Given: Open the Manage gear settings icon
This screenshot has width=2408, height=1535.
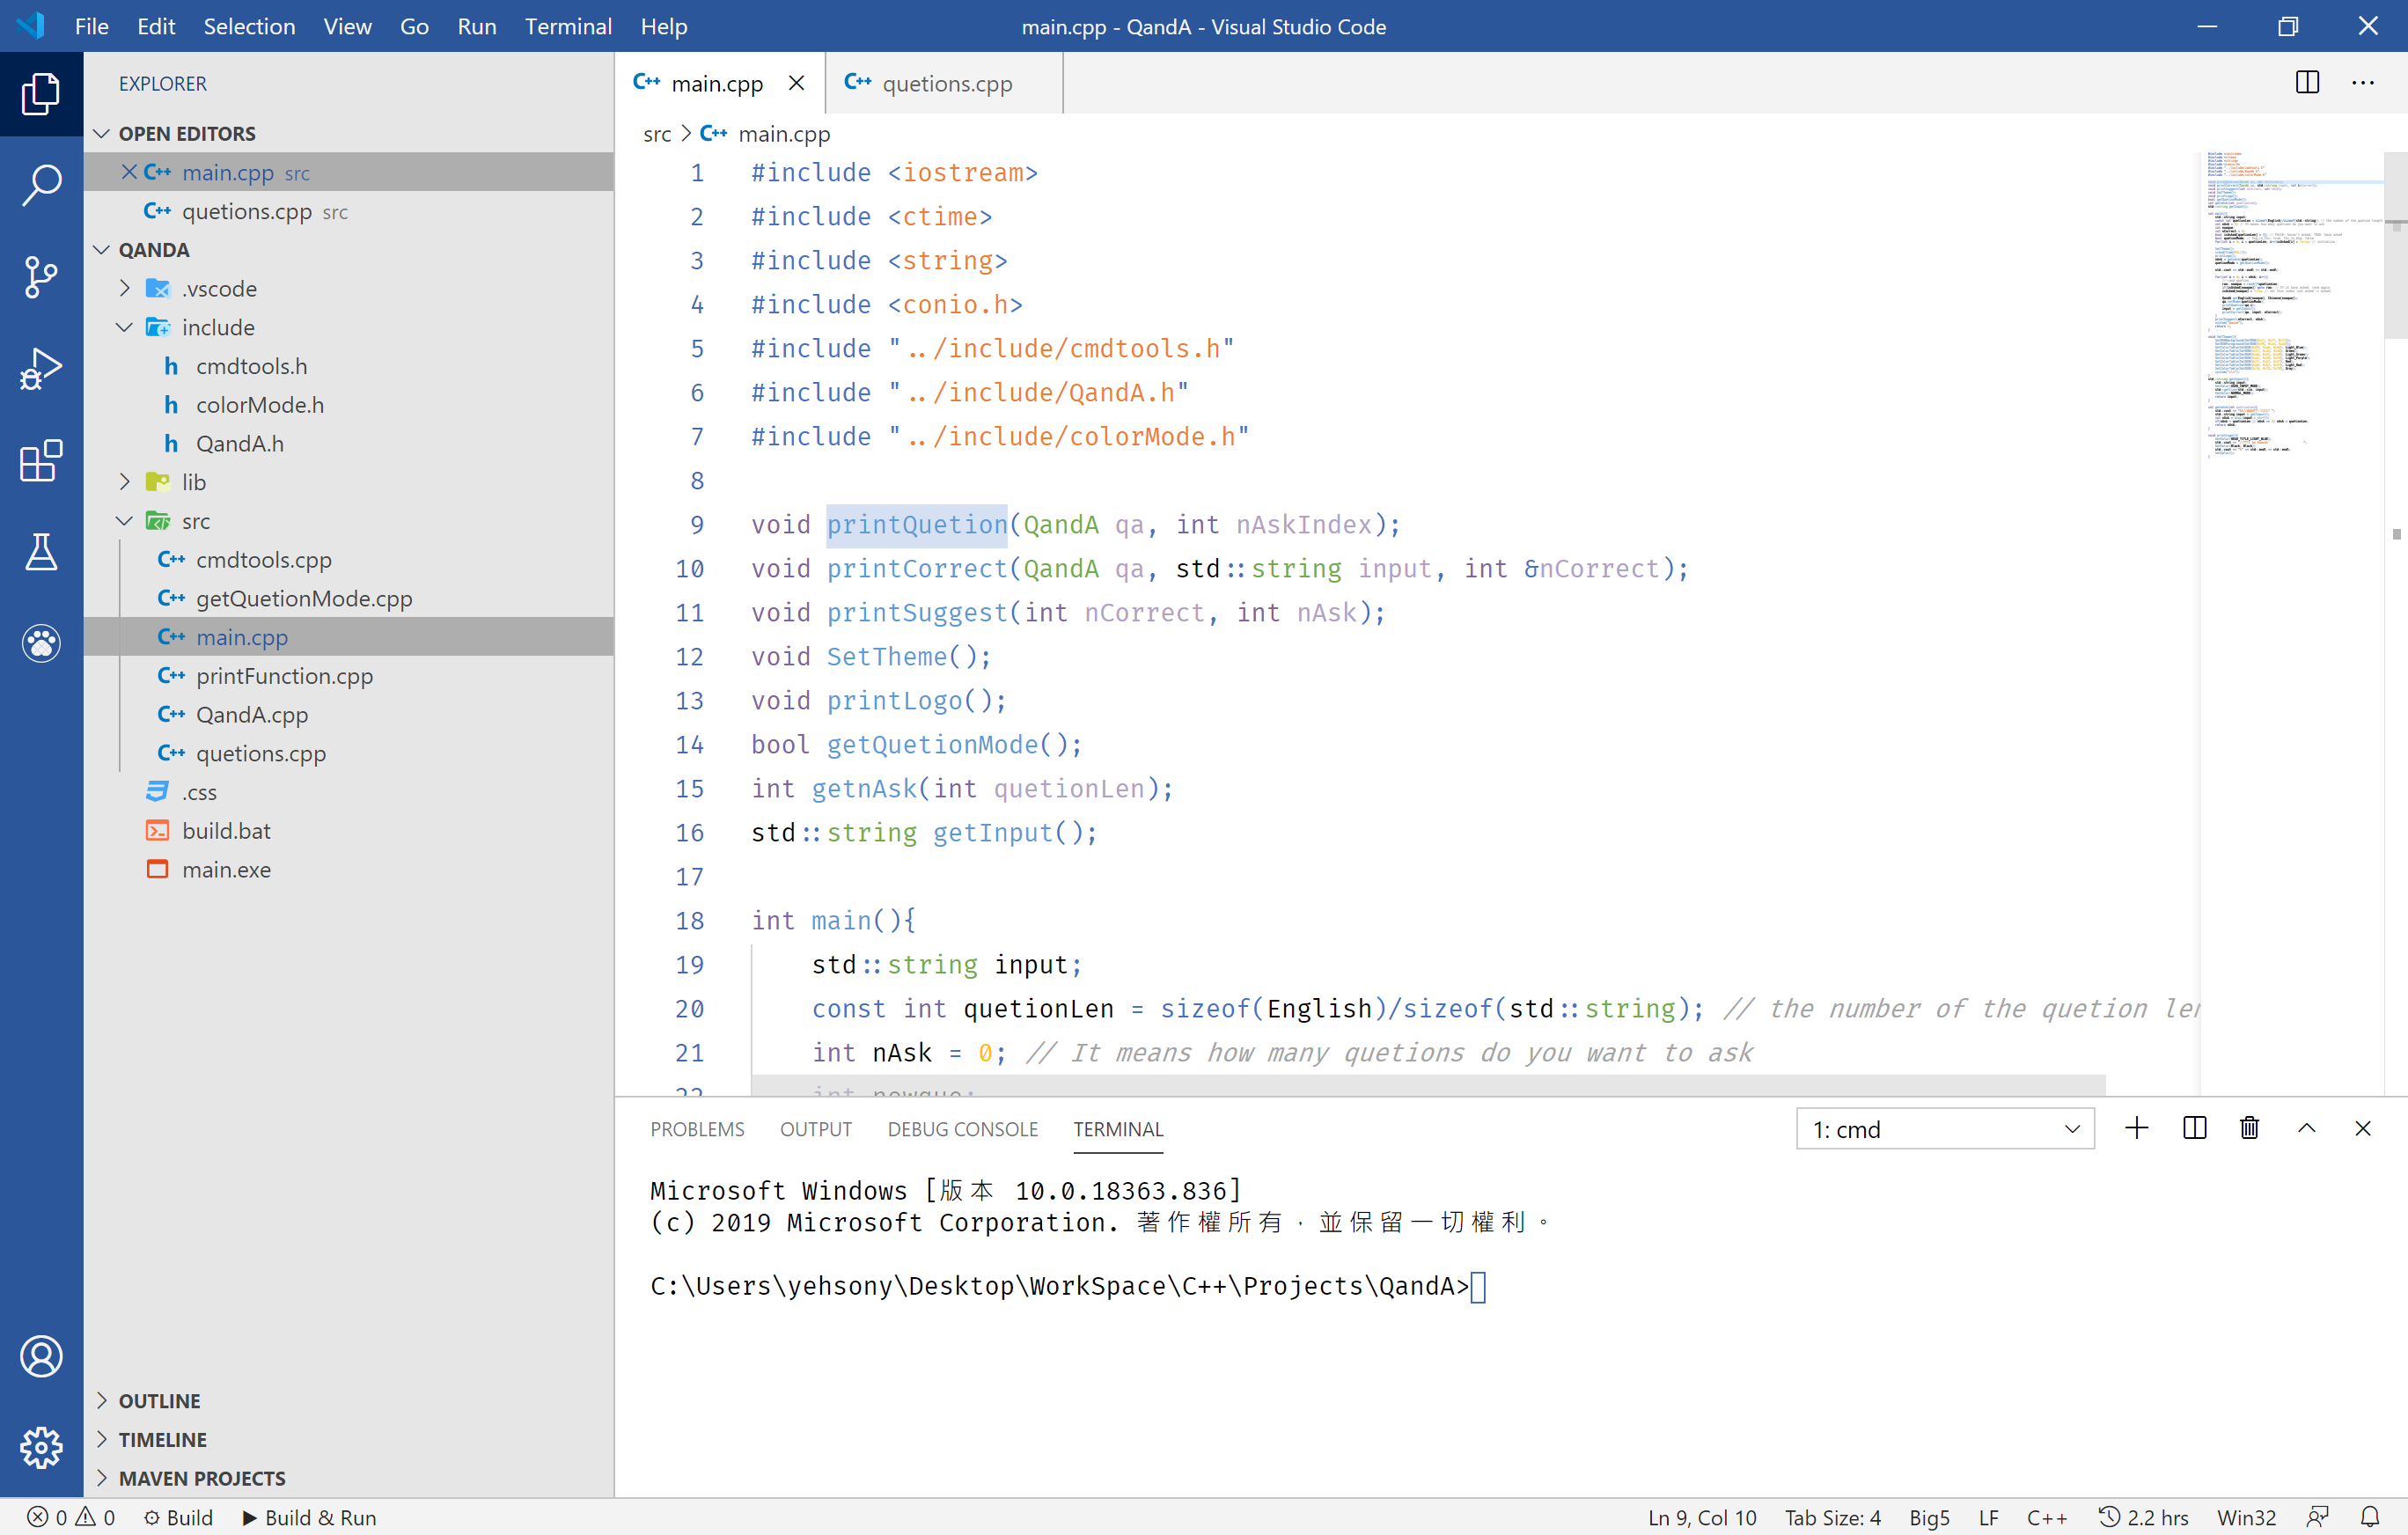Looking at the screenshot, I should pos(41,1447).
